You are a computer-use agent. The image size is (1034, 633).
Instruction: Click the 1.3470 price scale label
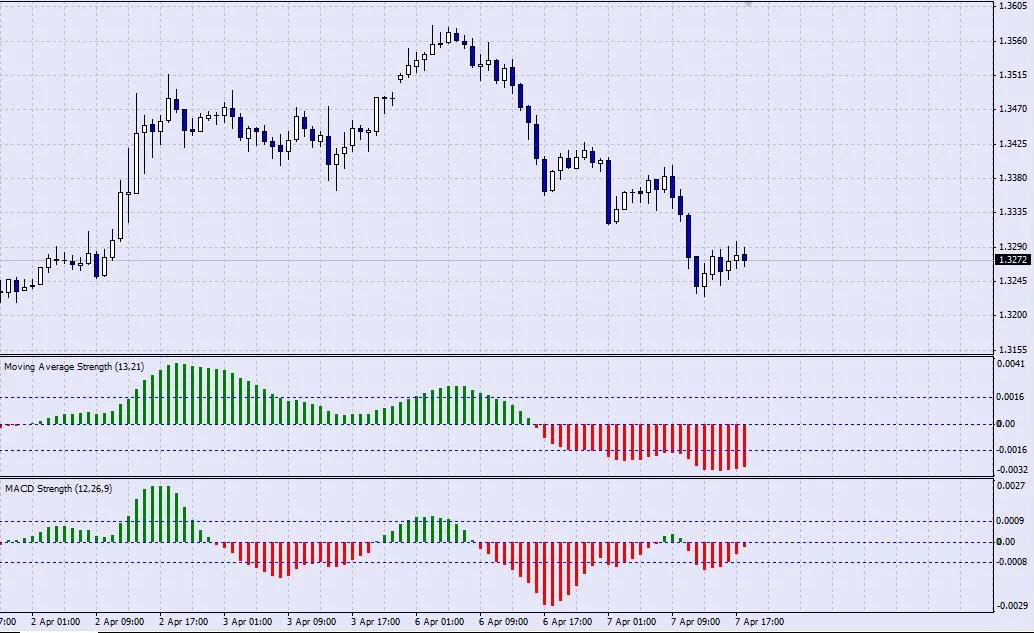(x=1012, y=109)
